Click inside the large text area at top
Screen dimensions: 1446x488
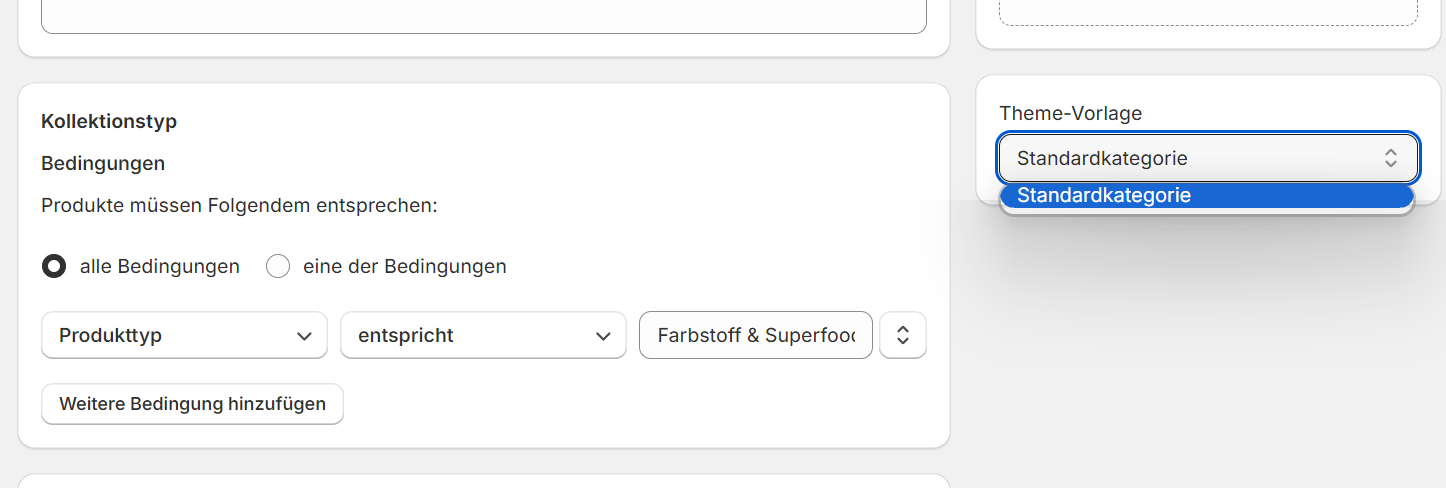[483, 15]
